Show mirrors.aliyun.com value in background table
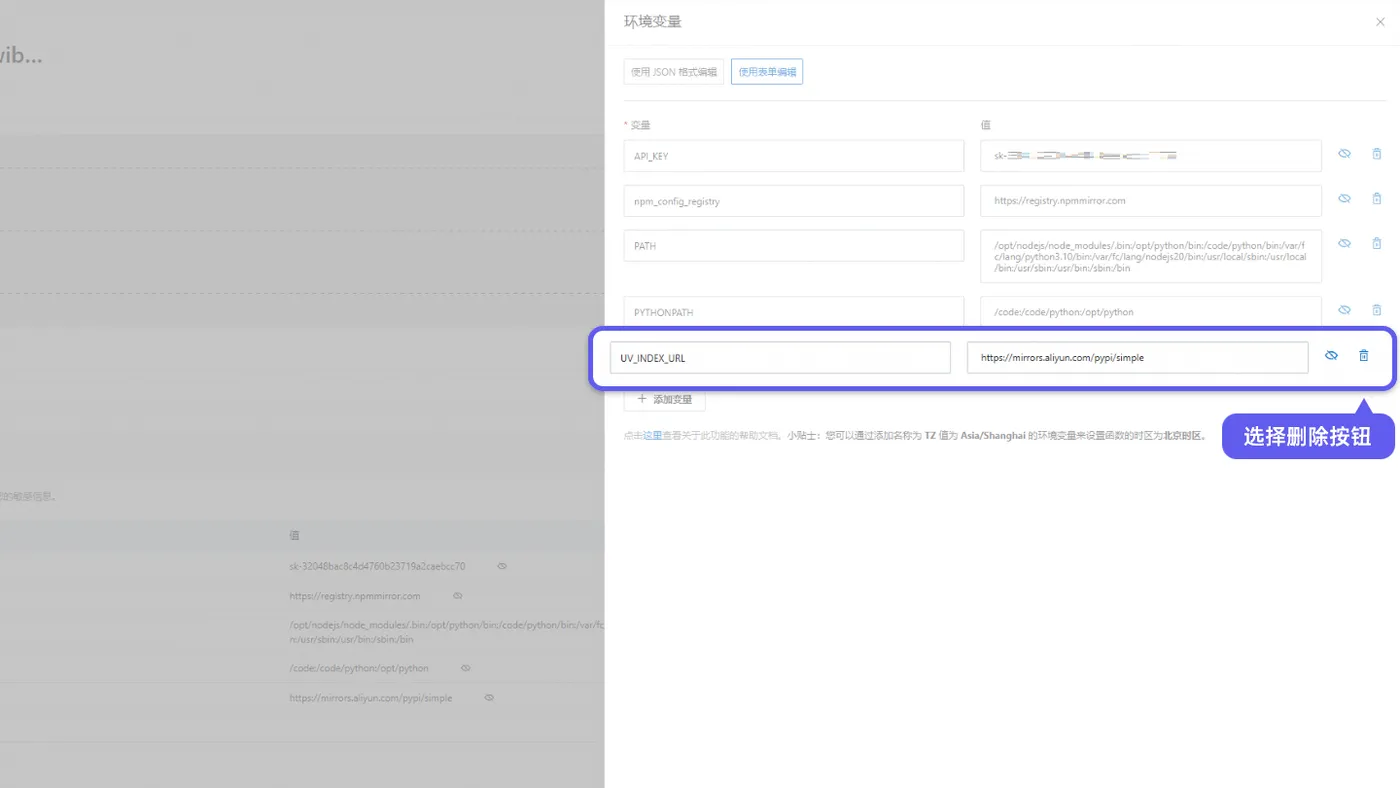This screenshot has height=788, width=1400. coord(489,698)
